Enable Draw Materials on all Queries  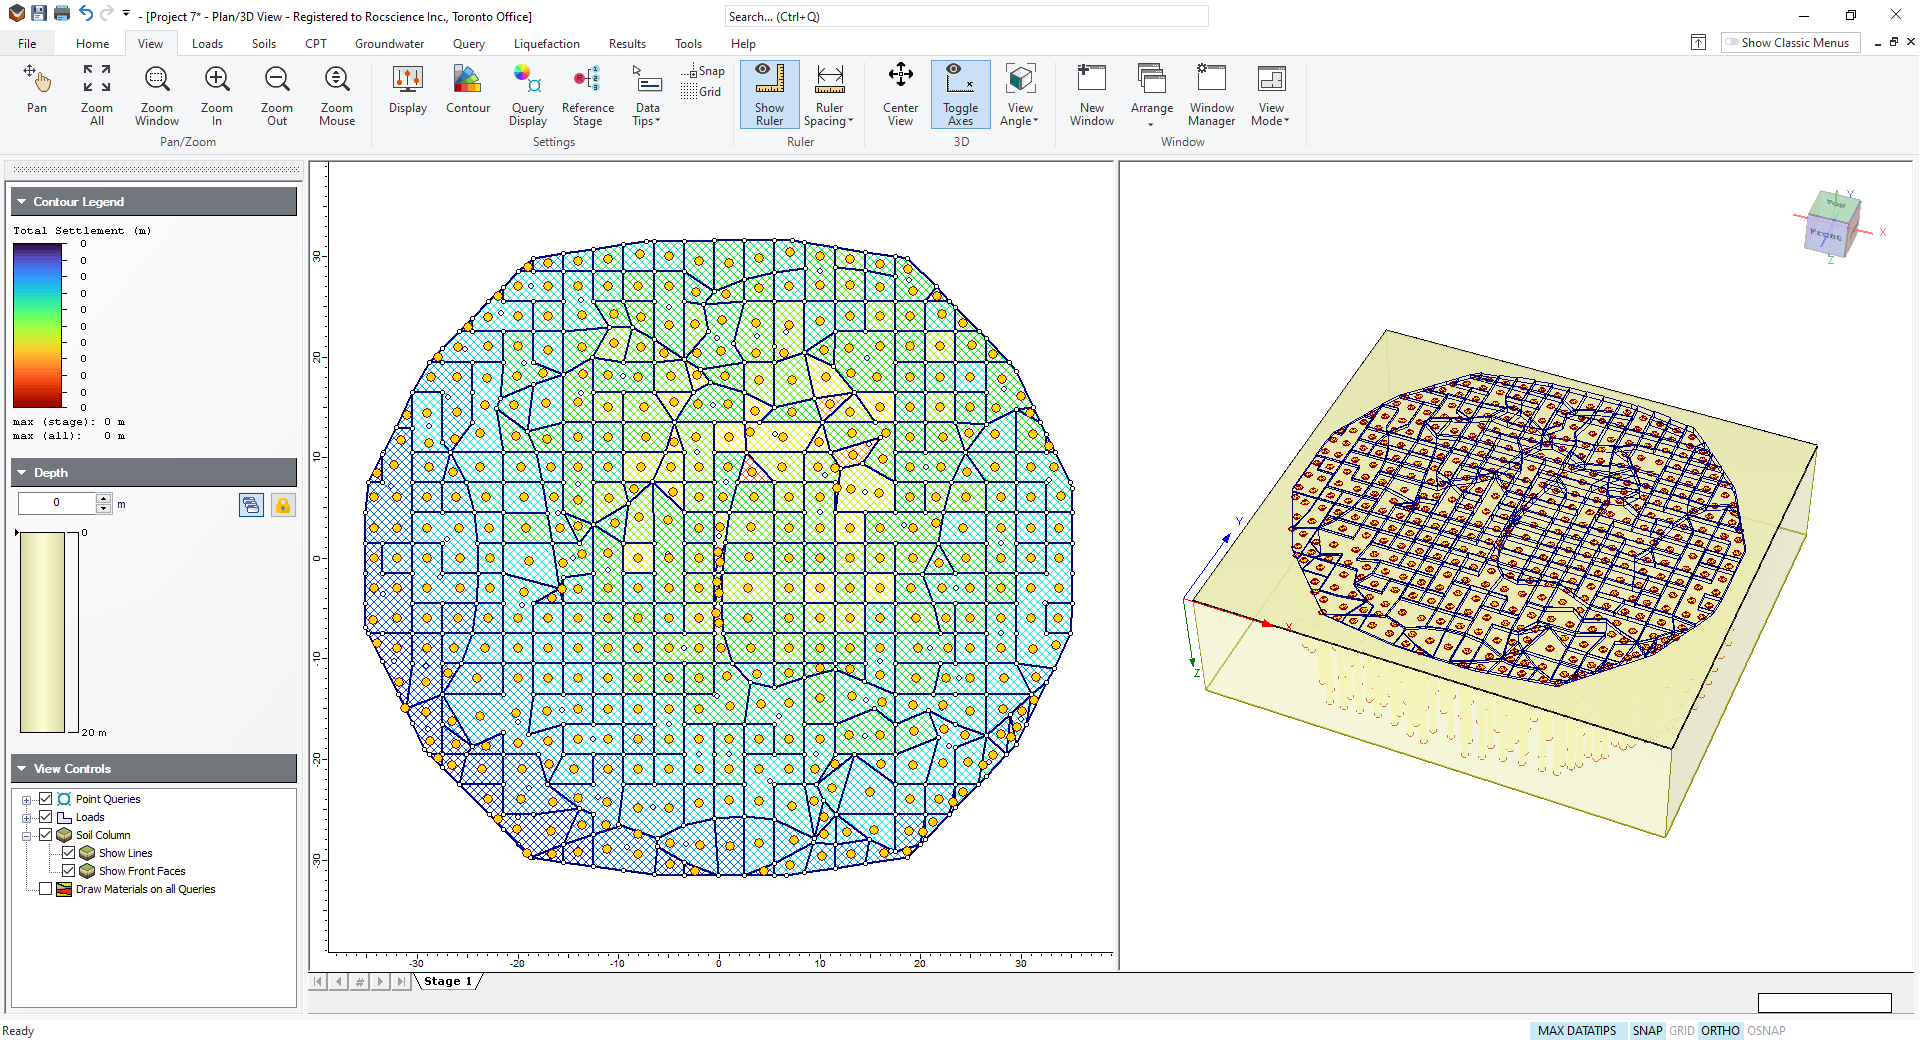(x=46, y=889)
